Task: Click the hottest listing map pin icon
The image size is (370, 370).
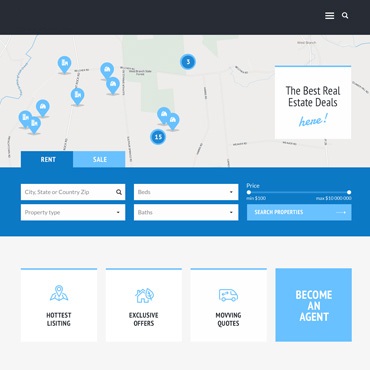Action: (59, 293)
